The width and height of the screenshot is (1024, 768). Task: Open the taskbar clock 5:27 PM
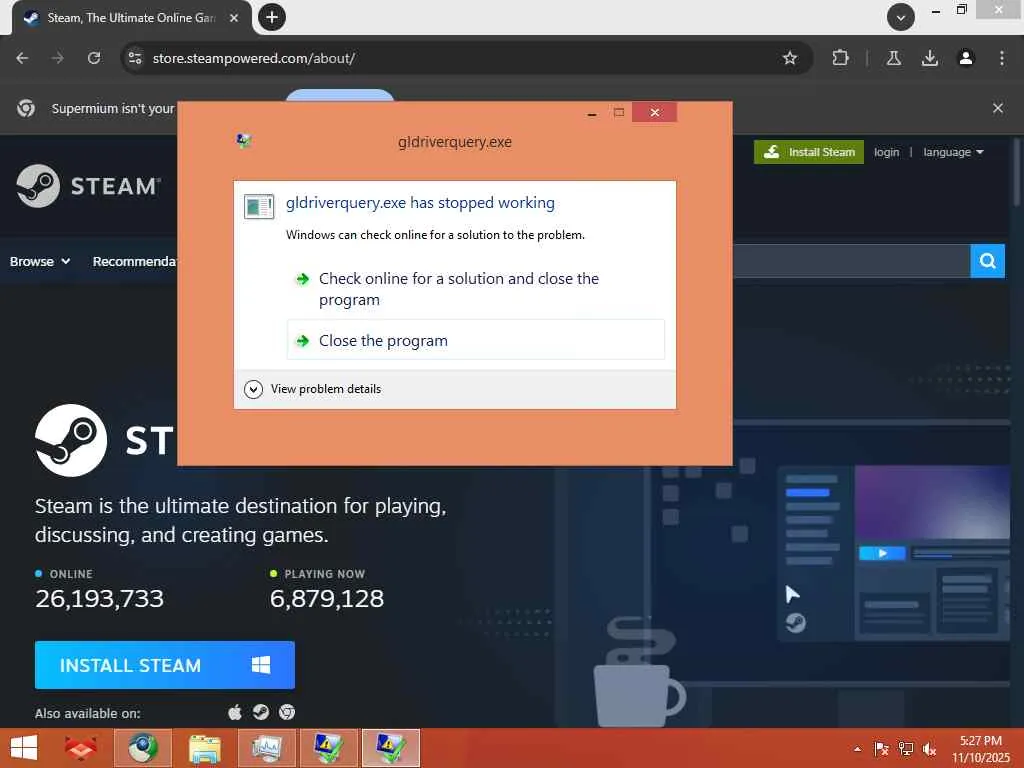tap(980, 748)
